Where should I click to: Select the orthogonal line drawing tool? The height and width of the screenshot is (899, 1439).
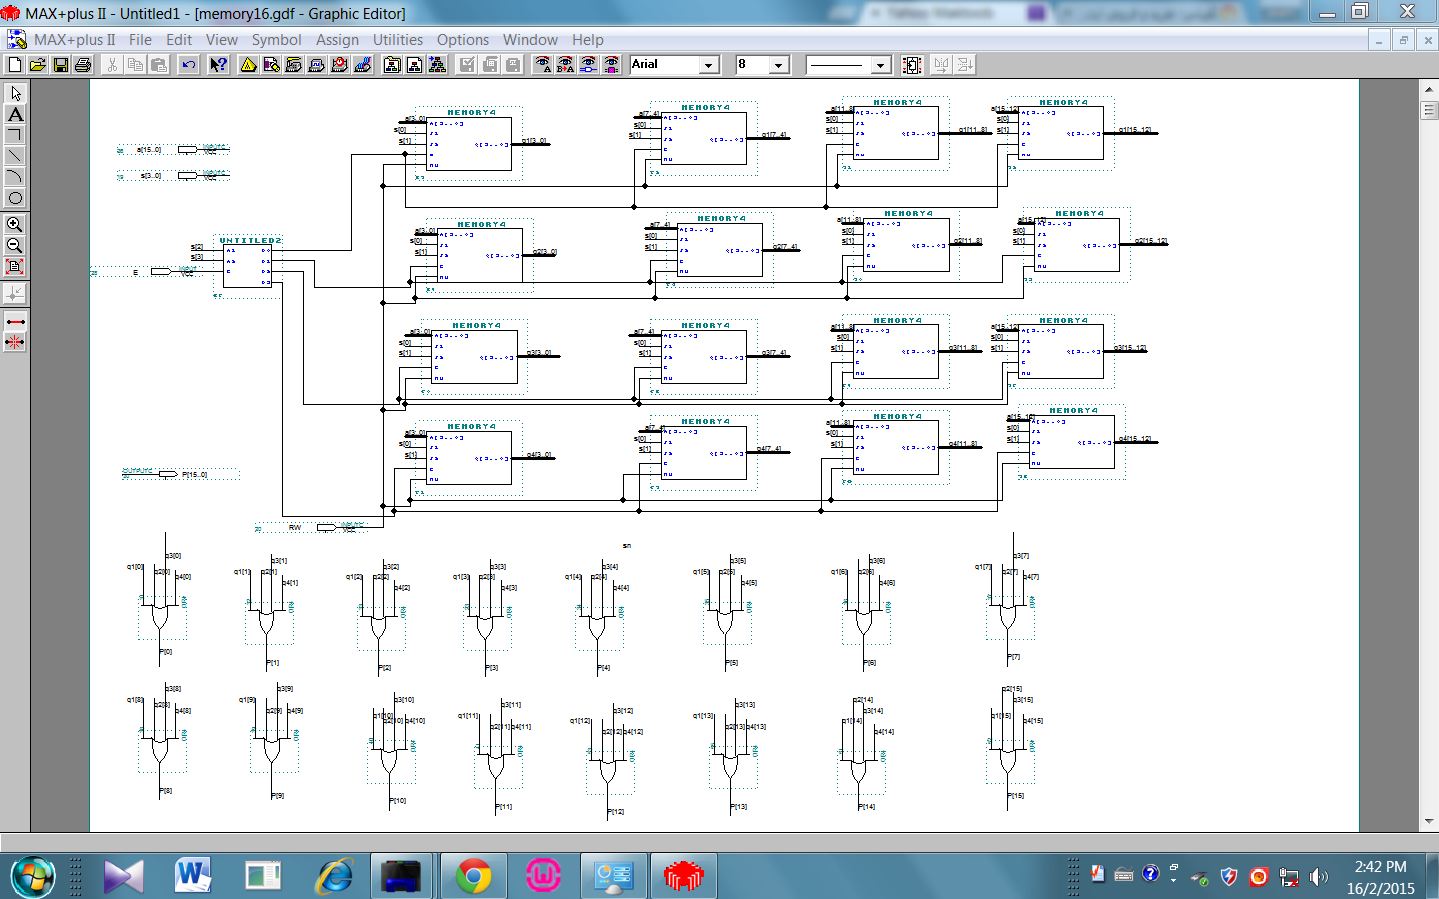15,135
